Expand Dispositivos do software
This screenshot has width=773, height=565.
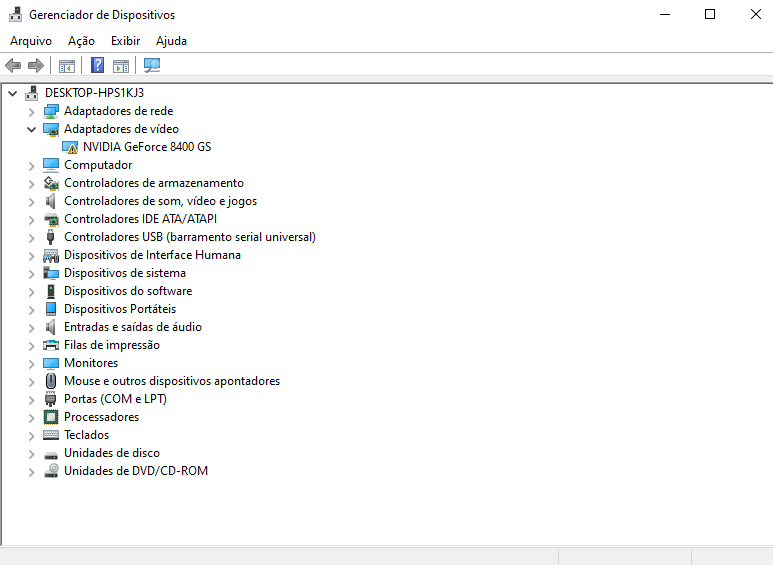32,292
